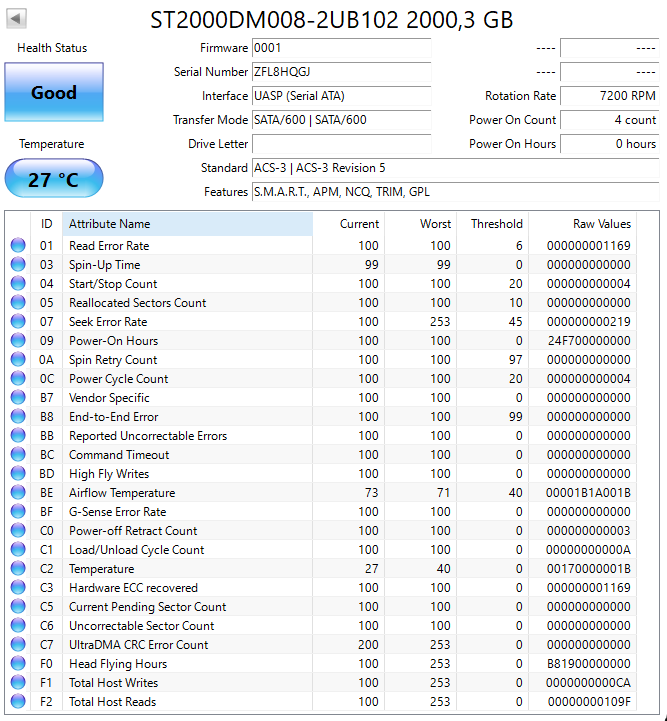Click the status orb for Total Host Writes
The width and height of the screenshot is (667, 721).
(x=18, y=683)
